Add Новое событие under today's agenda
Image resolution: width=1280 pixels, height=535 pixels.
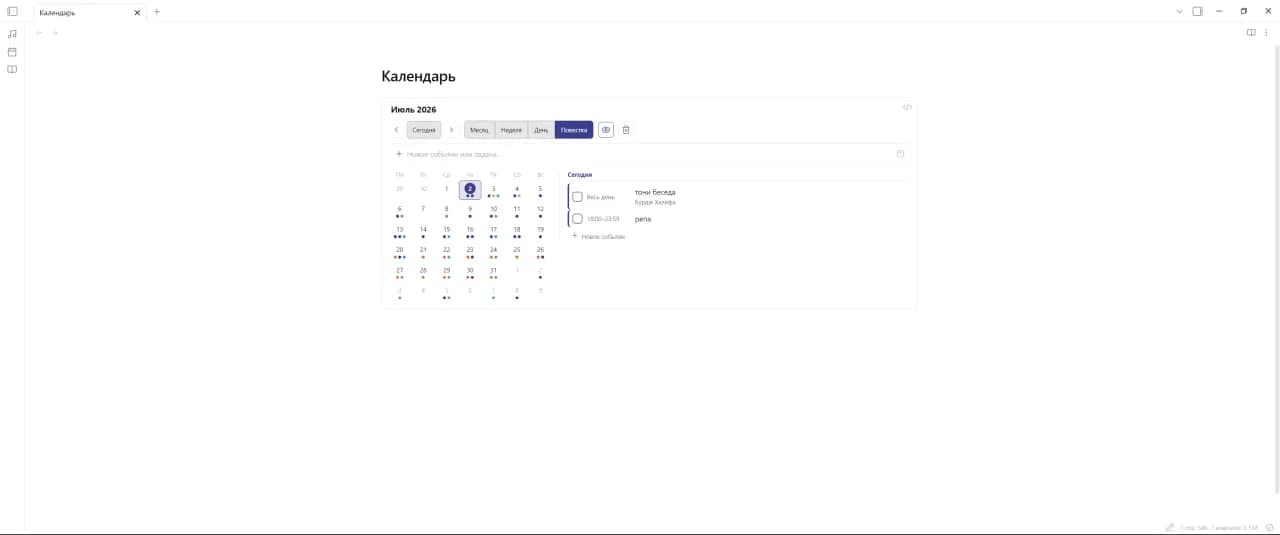tap(598, 236)
